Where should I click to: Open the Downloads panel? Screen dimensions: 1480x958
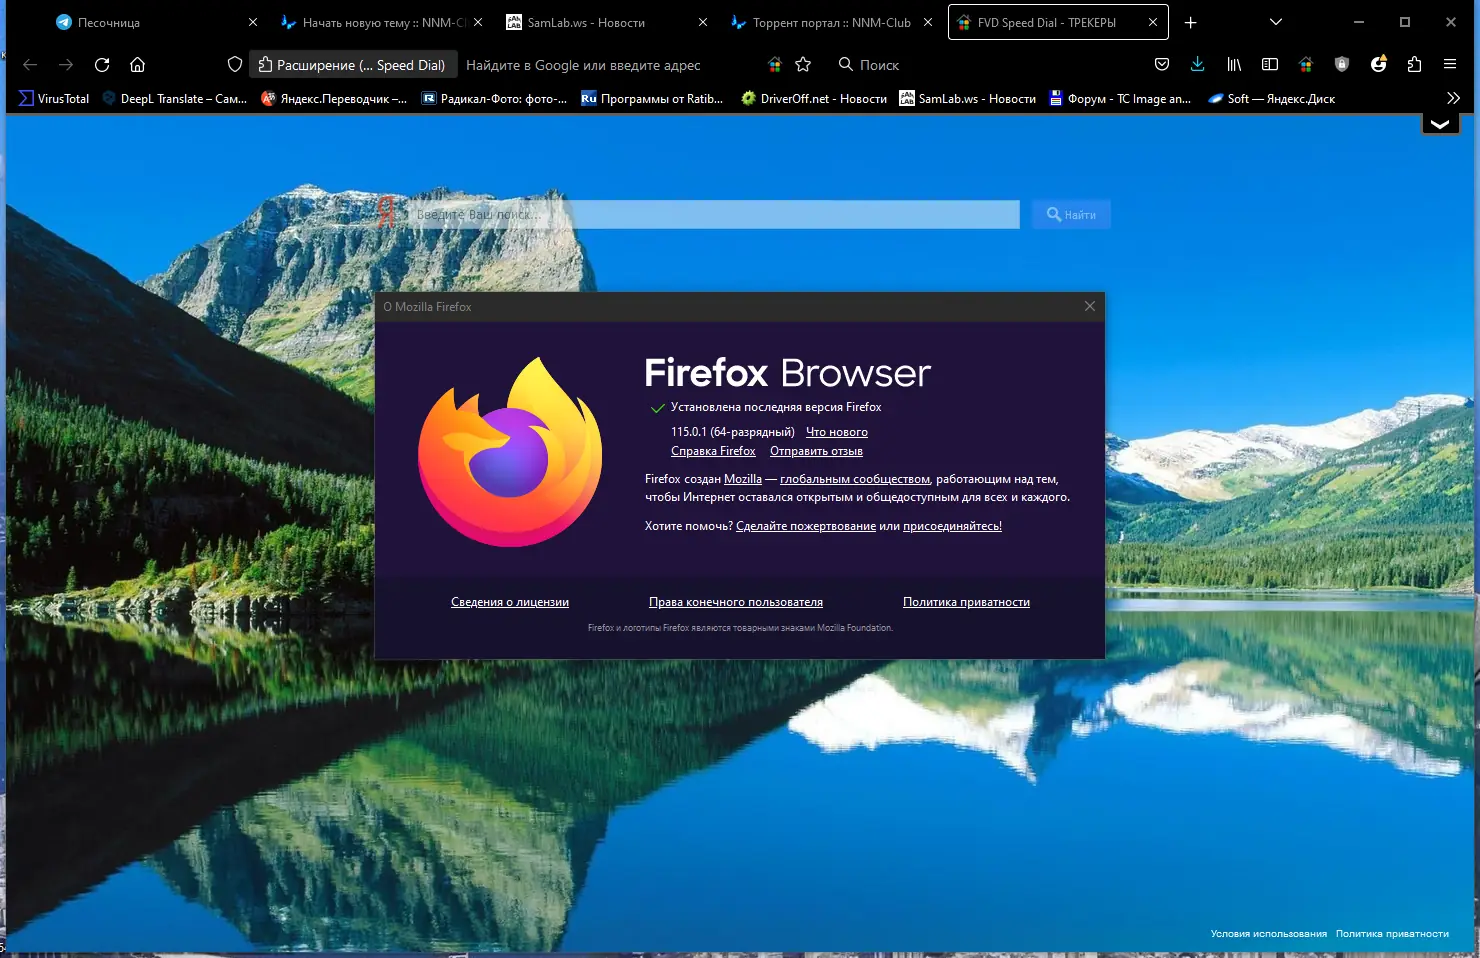pos(1198,65)
